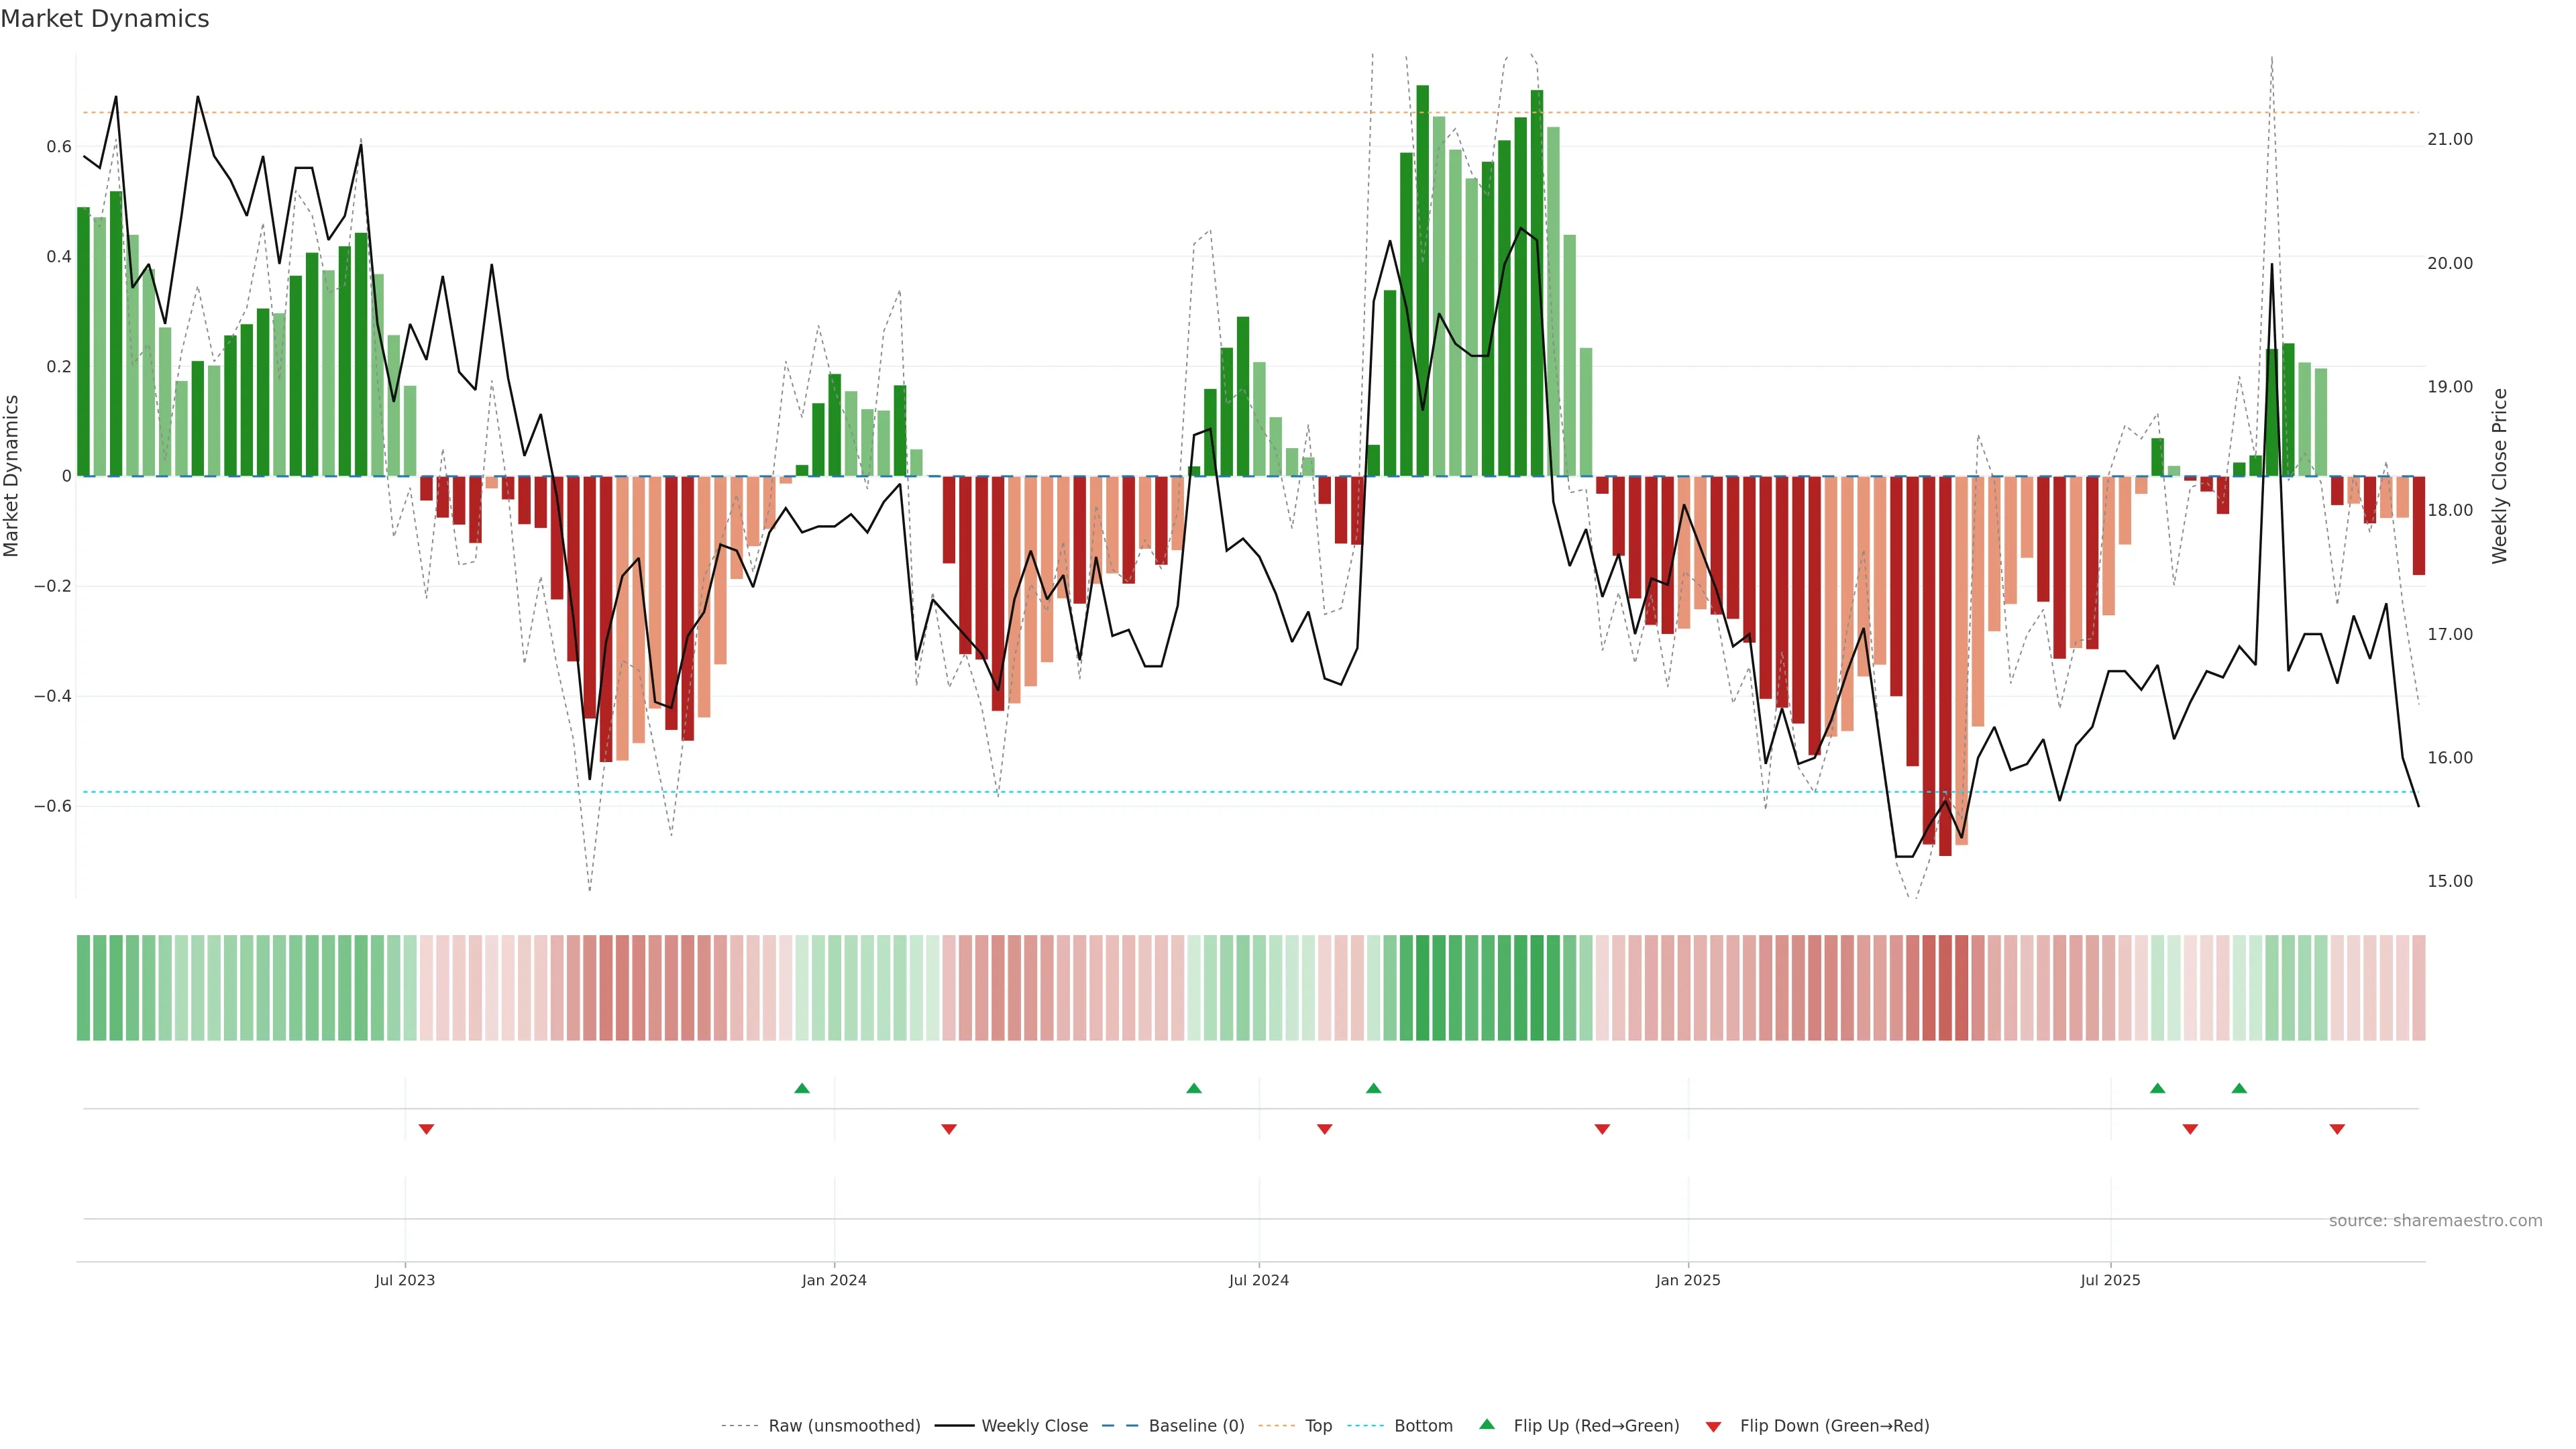Click the flip-down marker before Jan 2025
The width and height of the screenshot is (2576, 1449).
pyautogui.click(x=1602, y=1129)
